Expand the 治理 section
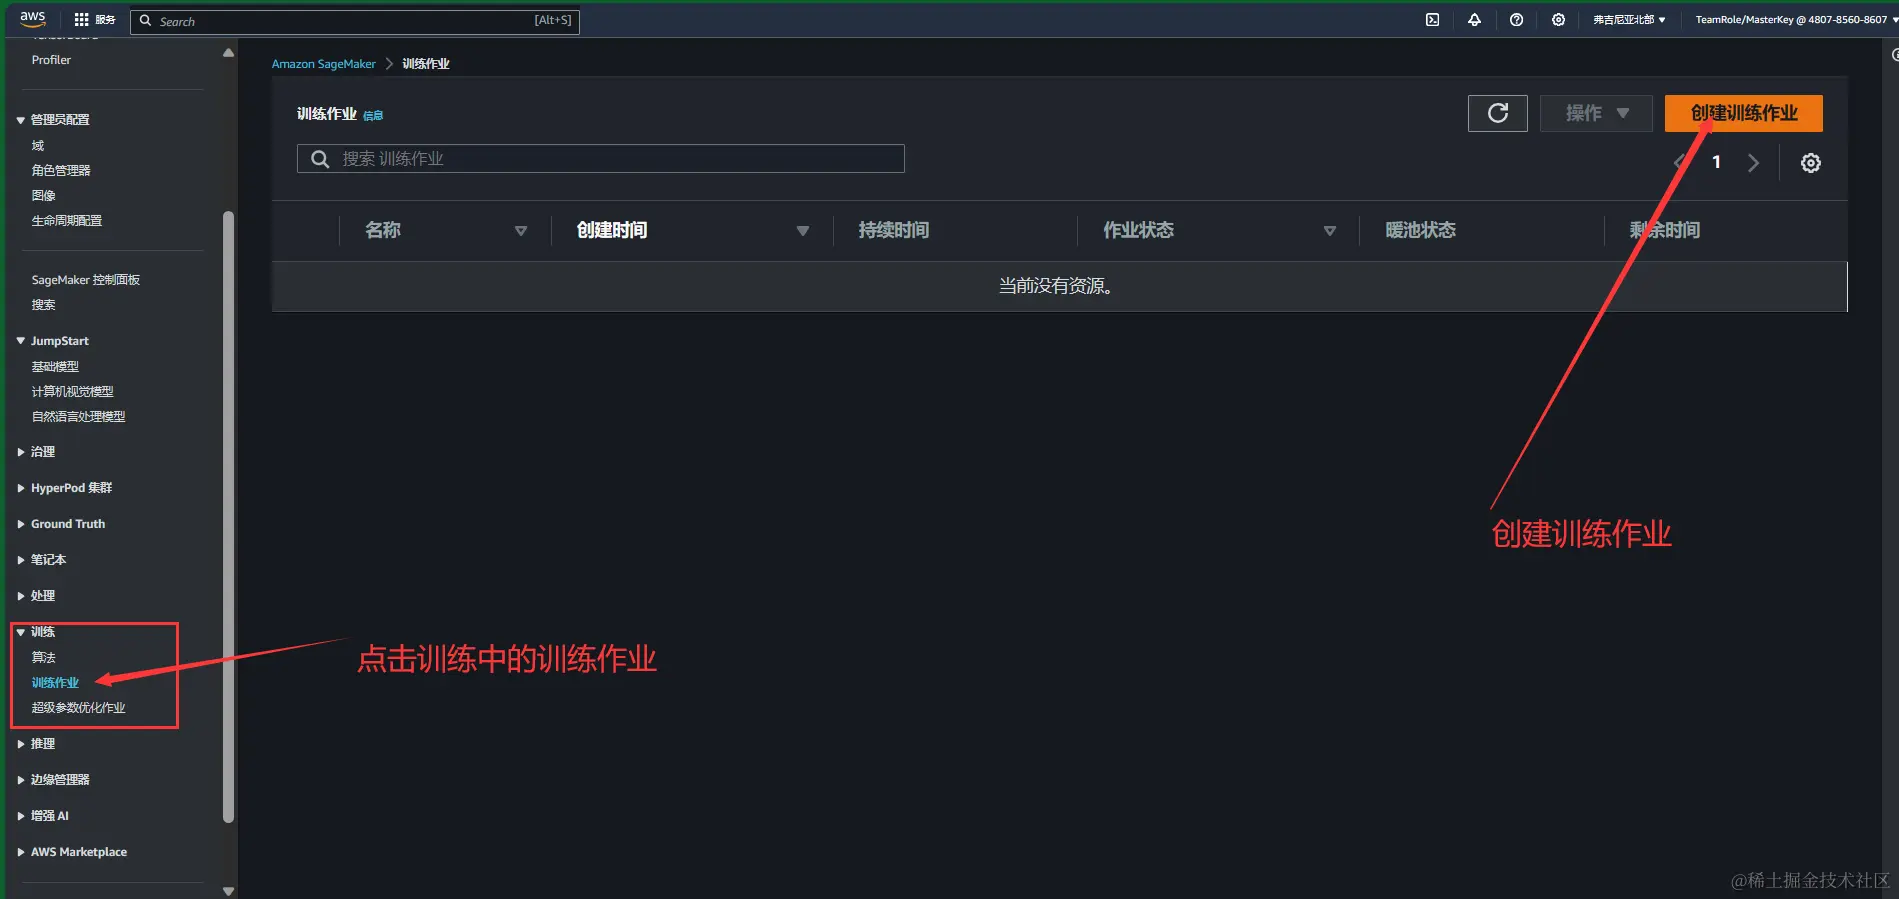Image resolution: width=1899 pixels, height=899 pixels. tap(20, 452)
